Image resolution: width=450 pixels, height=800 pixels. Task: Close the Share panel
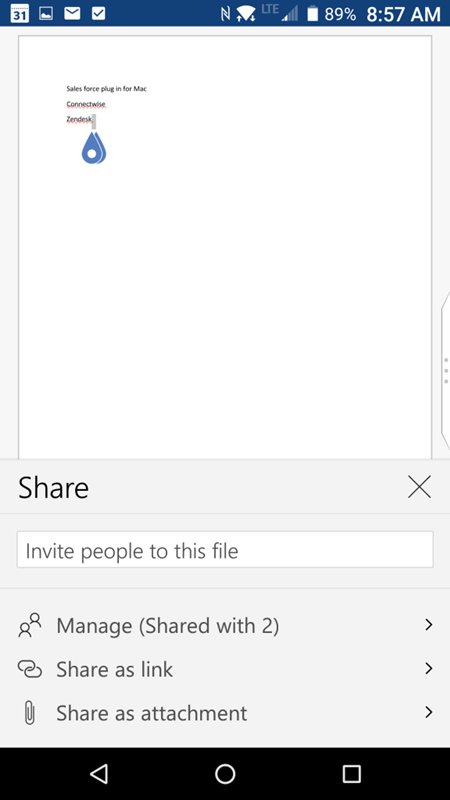[x=419, y=487]
